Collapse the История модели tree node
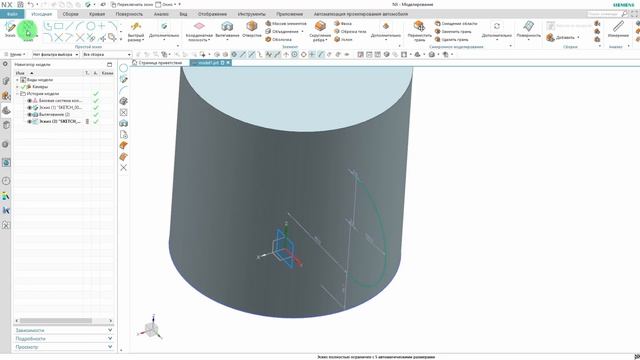This screenshot has height=360, width=640. (17, 93)
